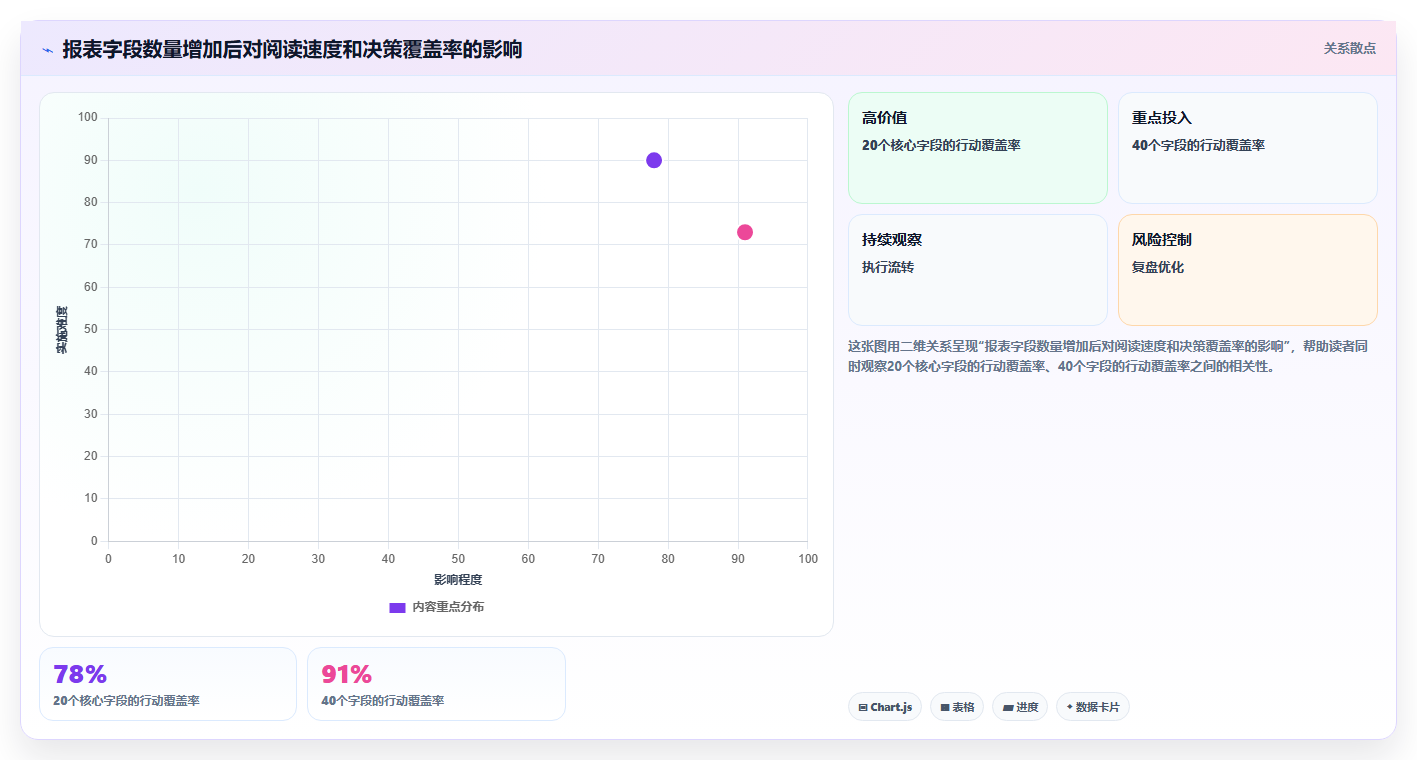The width and height of the screenshot is (1417, 760).
Task: Click the 91% stat card
Action: [x=436, y=684]
